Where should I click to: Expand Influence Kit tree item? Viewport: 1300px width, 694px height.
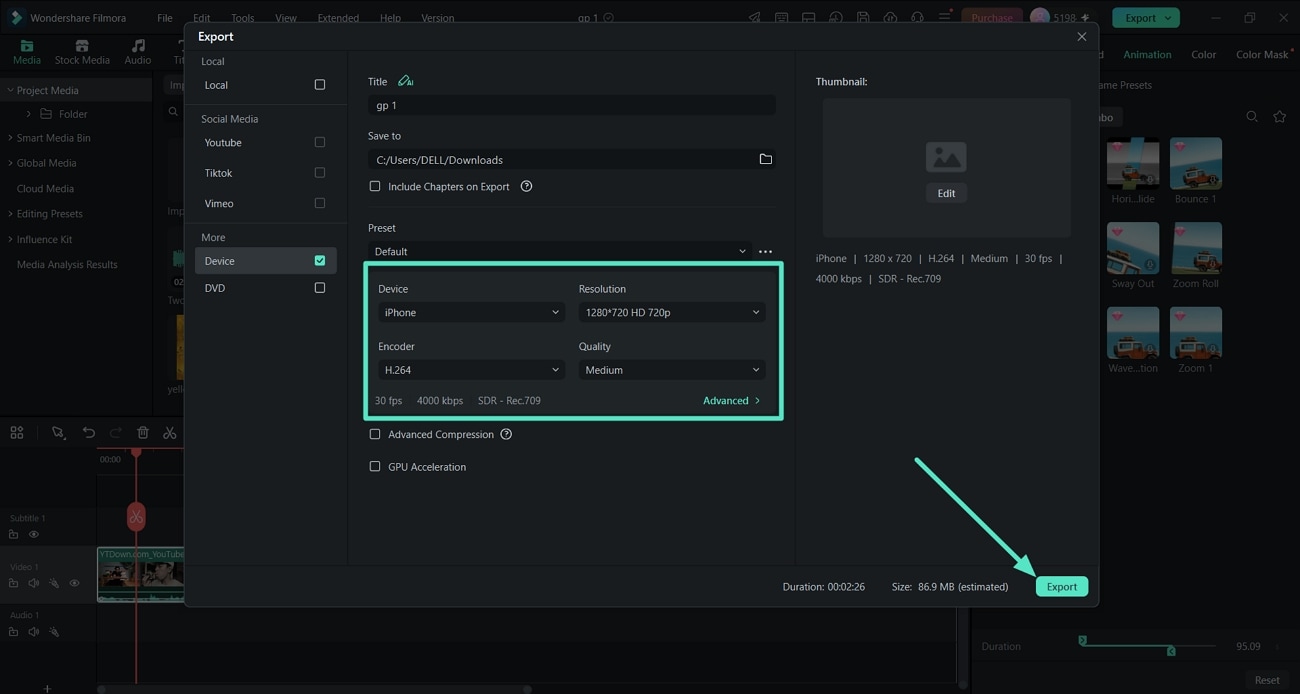coord(10,240)
